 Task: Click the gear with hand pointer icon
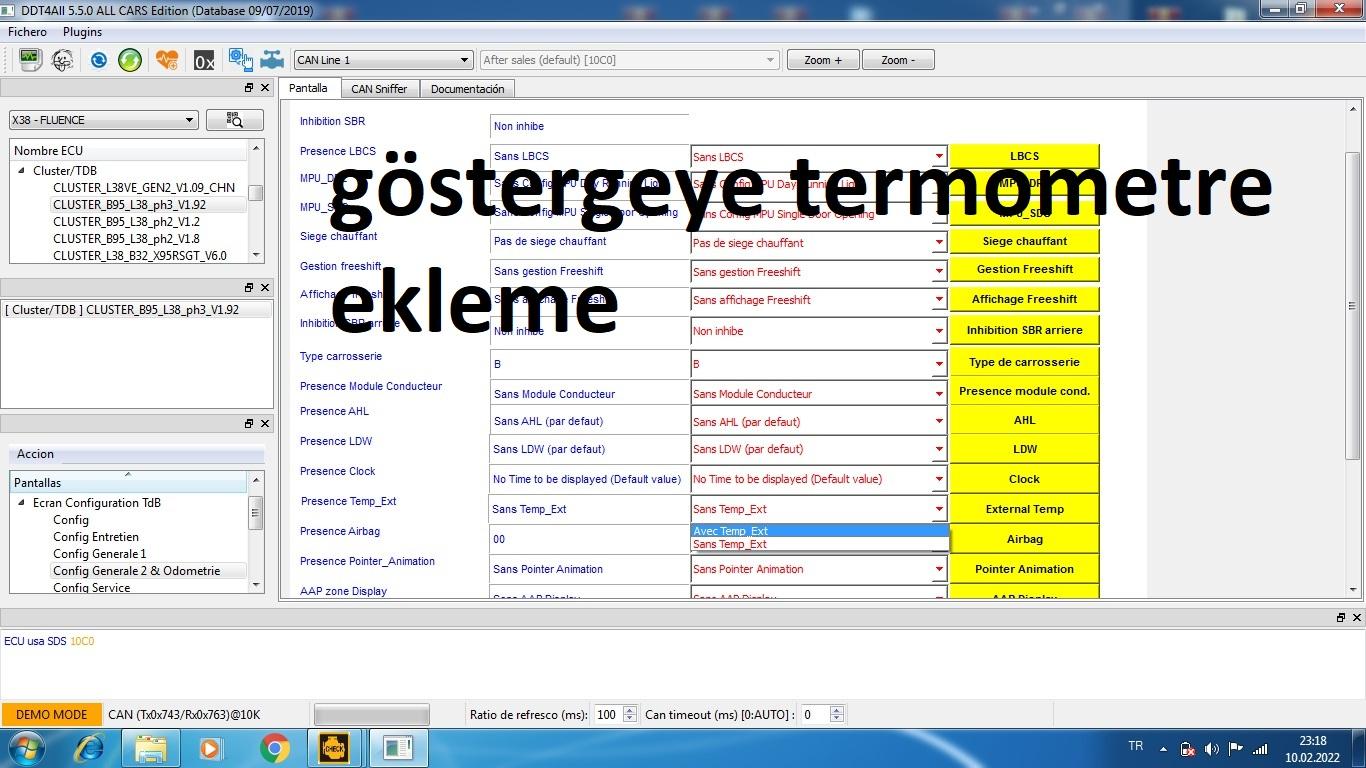tap(240, 60)
